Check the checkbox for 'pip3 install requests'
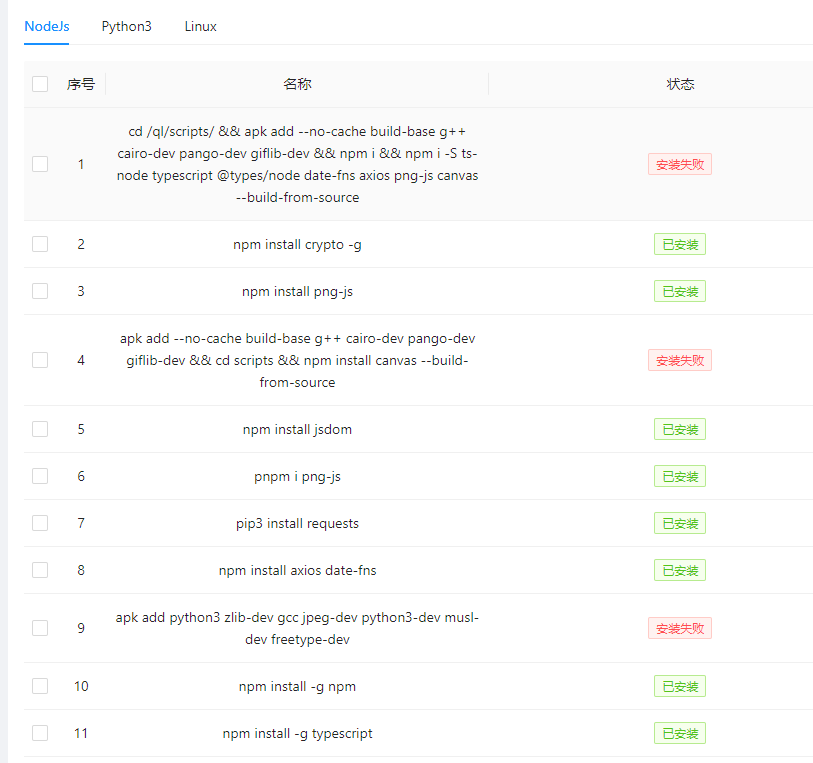 [x=40, y=523]
